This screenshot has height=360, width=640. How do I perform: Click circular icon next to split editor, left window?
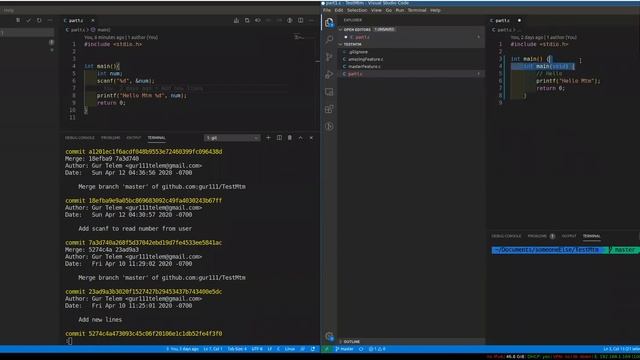pyautogui.click(x=289, y=20)
